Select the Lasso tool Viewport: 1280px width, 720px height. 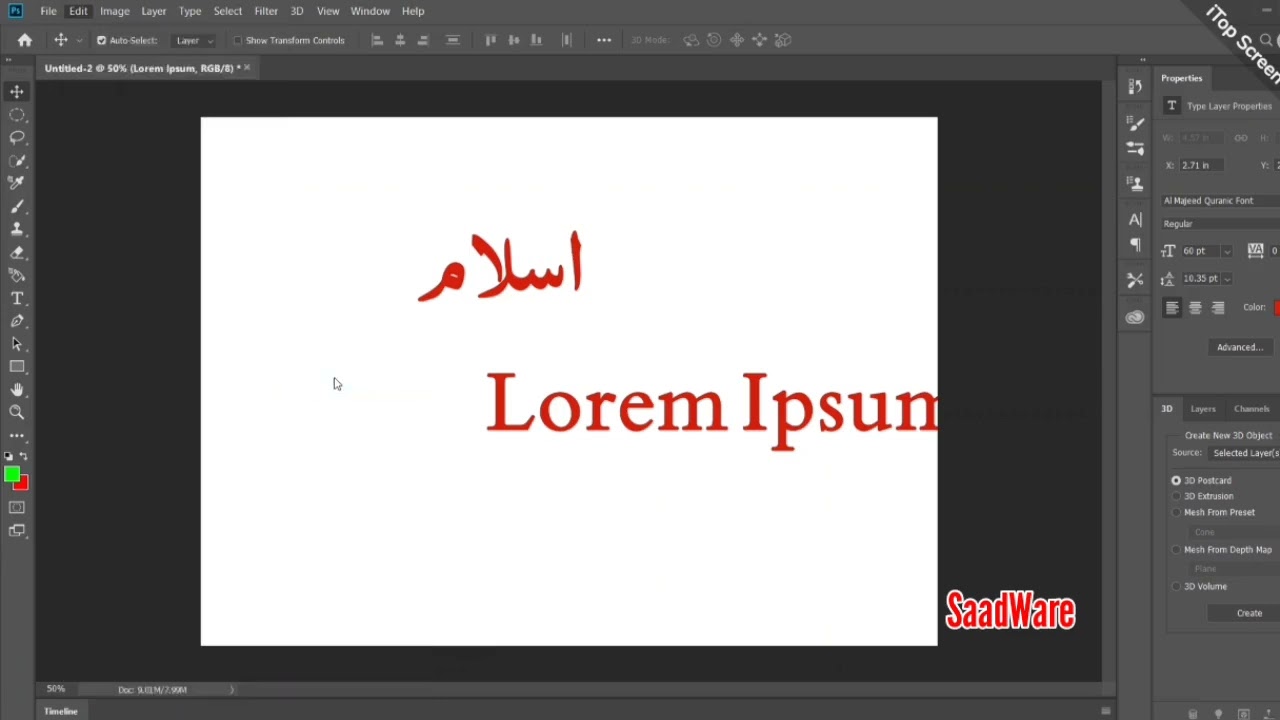tap(17, 138)
